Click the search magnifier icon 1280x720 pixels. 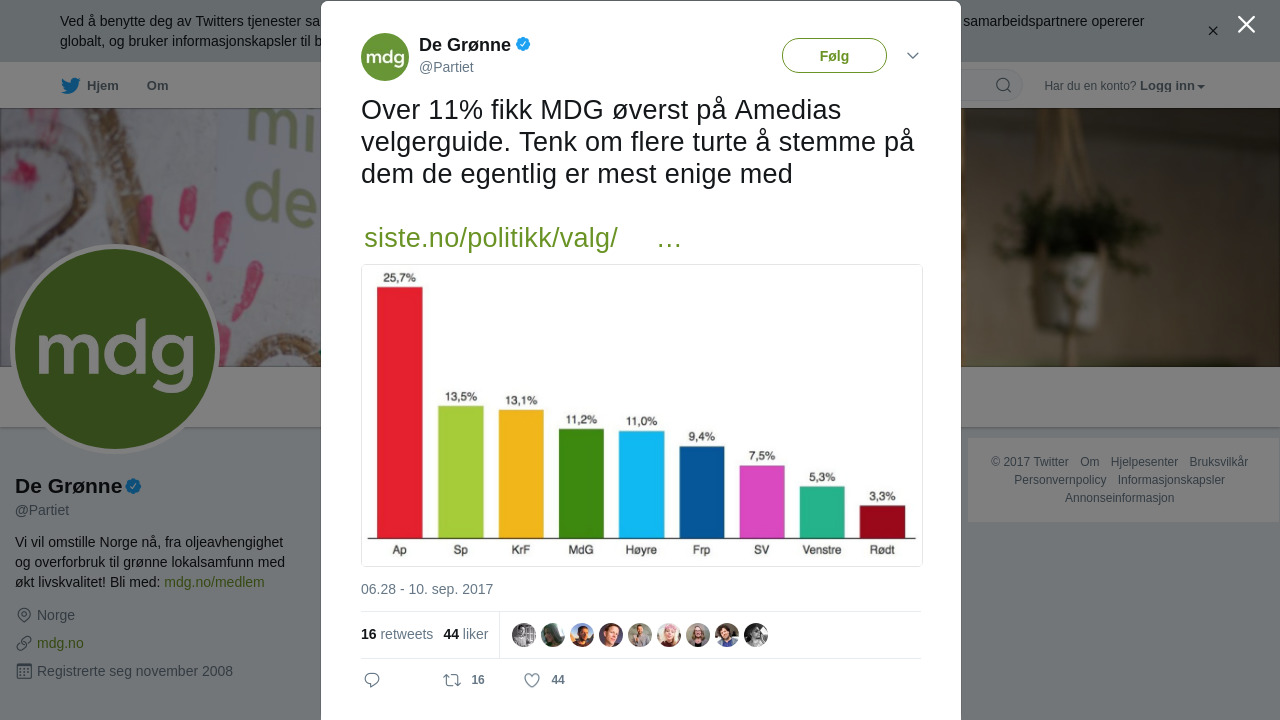(1003, 85)
